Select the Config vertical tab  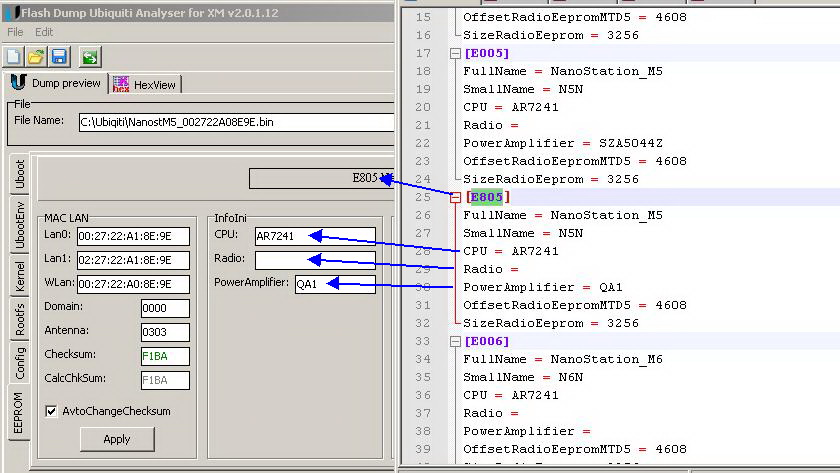pyautogui.click(x=20, y=363)
